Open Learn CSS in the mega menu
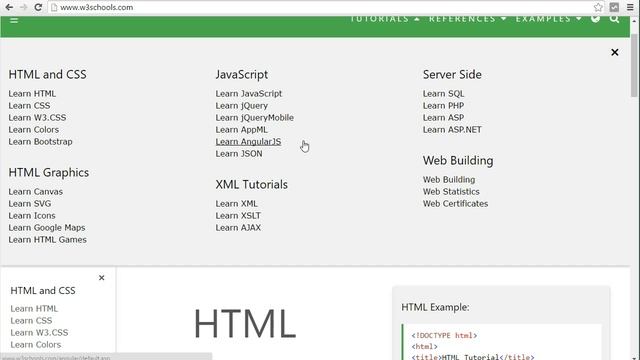Viewport: 640px width, 360px height. pos(29,106)
